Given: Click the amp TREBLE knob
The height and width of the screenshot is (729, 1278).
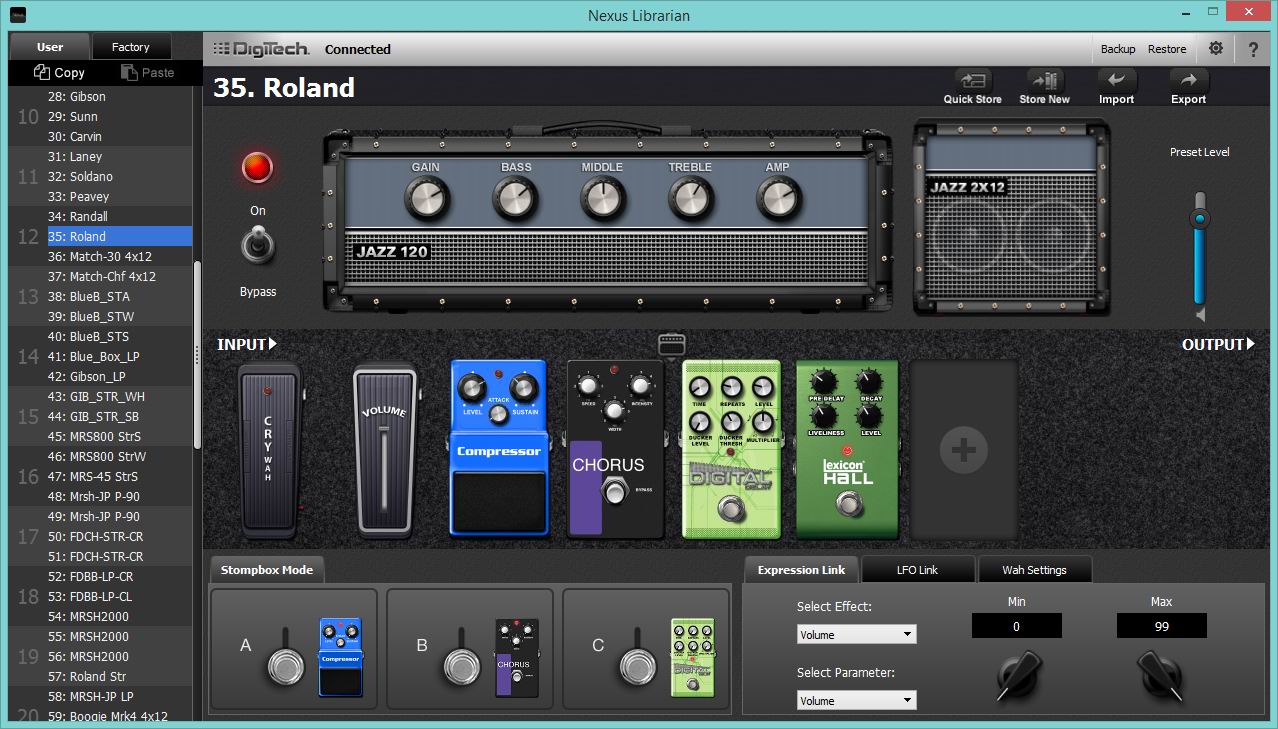Looking at the screenshot, I should point(690,199).
